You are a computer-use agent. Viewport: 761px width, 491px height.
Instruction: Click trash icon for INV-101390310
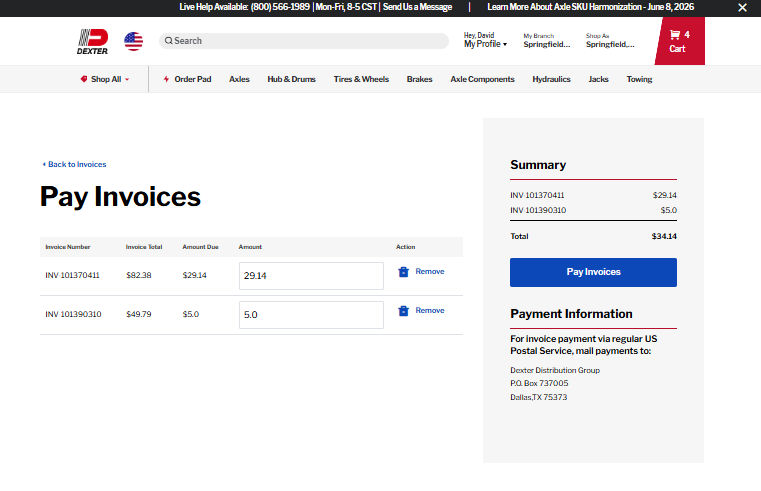click(x=403, y=311)
